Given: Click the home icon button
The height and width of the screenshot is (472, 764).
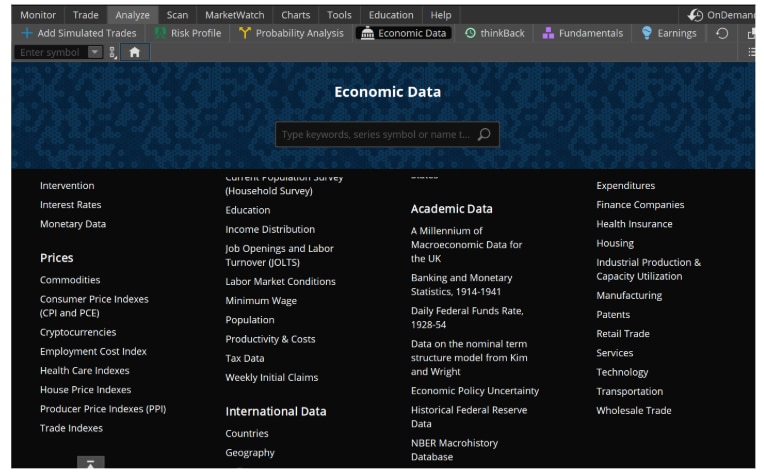Looking at the screenshot, I should coord(134,52).
